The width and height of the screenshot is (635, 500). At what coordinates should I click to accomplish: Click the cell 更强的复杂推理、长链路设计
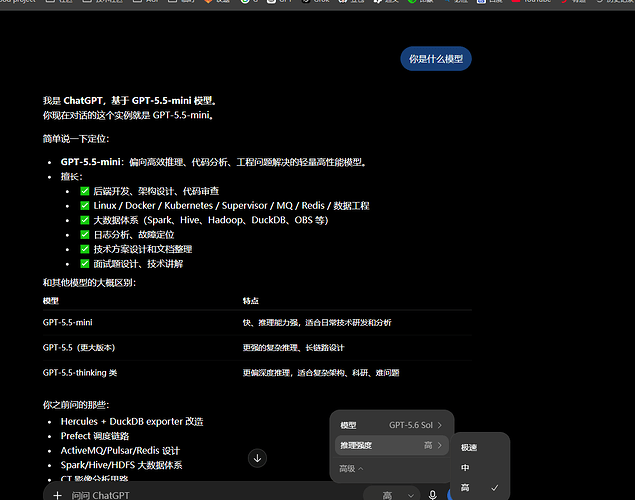click(x=293, y=348)
